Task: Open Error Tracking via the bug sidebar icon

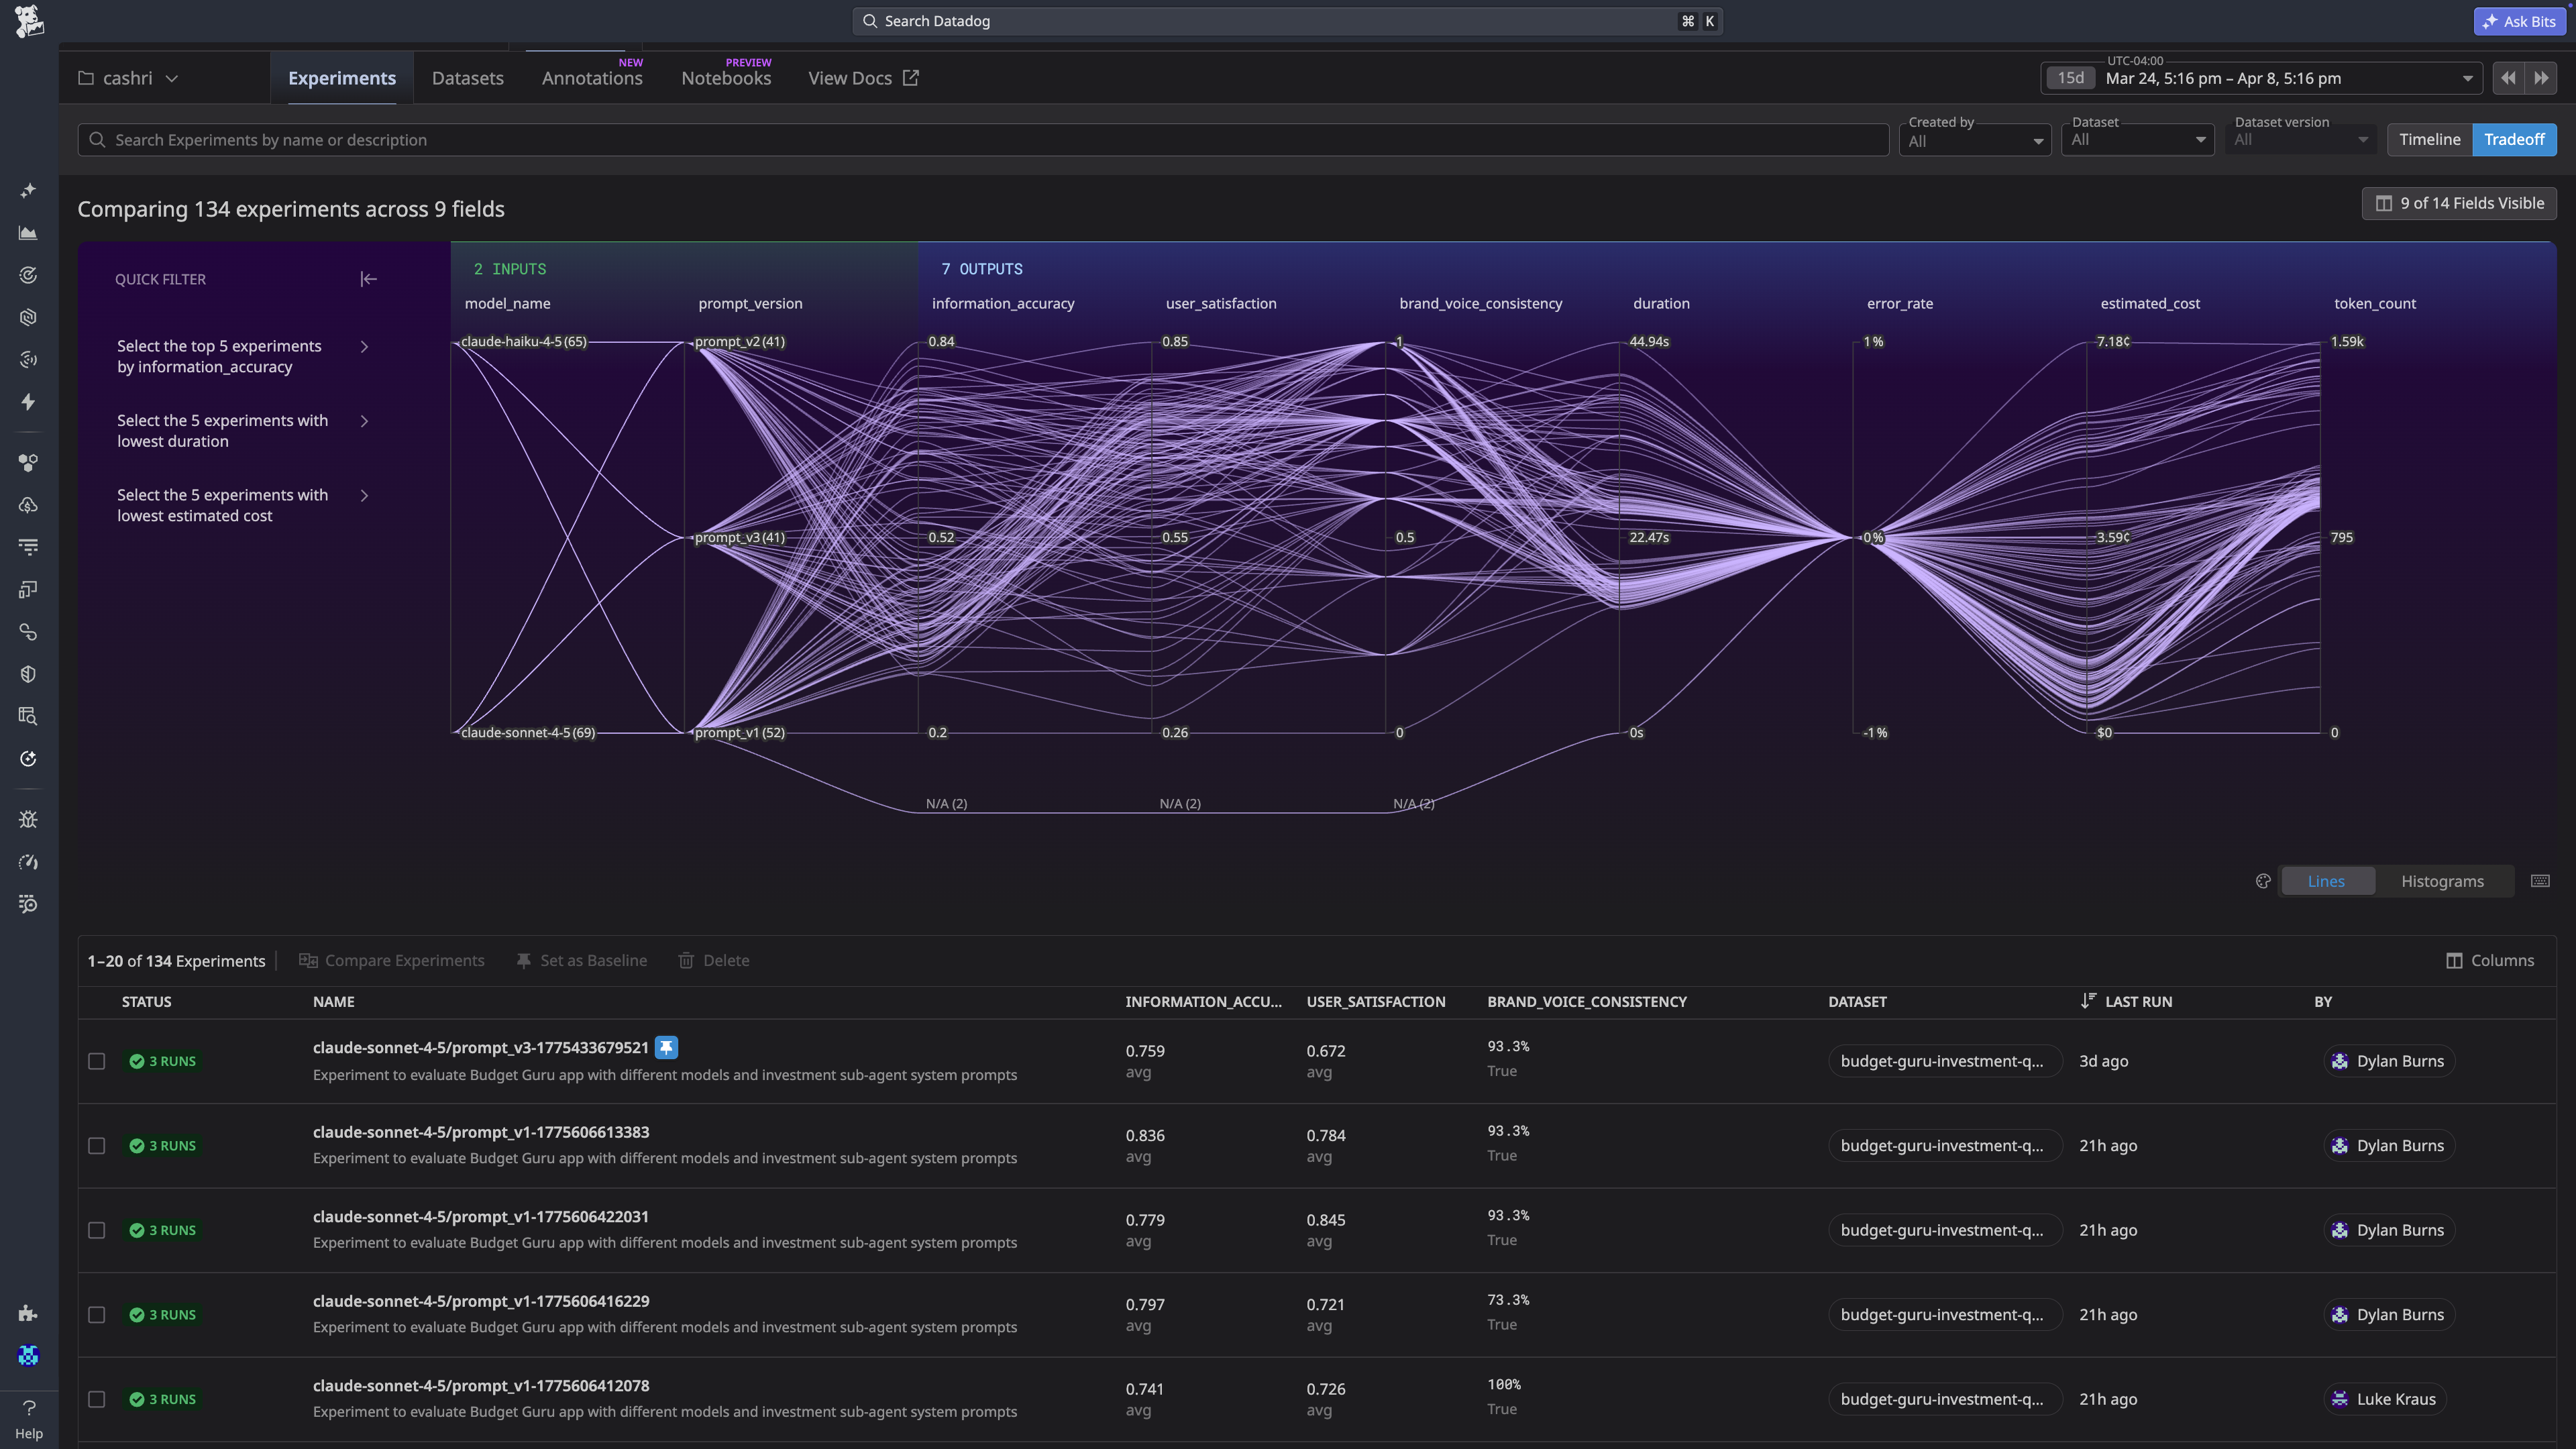Action: pyautogui.click(x=28, y=819)
